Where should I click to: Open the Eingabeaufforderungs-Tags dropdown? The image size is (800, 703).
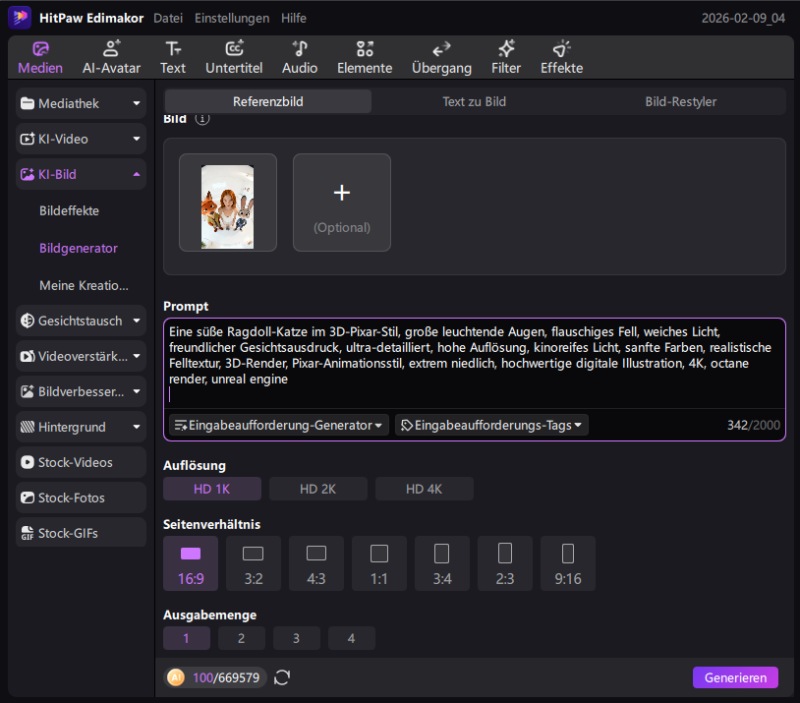491,425
